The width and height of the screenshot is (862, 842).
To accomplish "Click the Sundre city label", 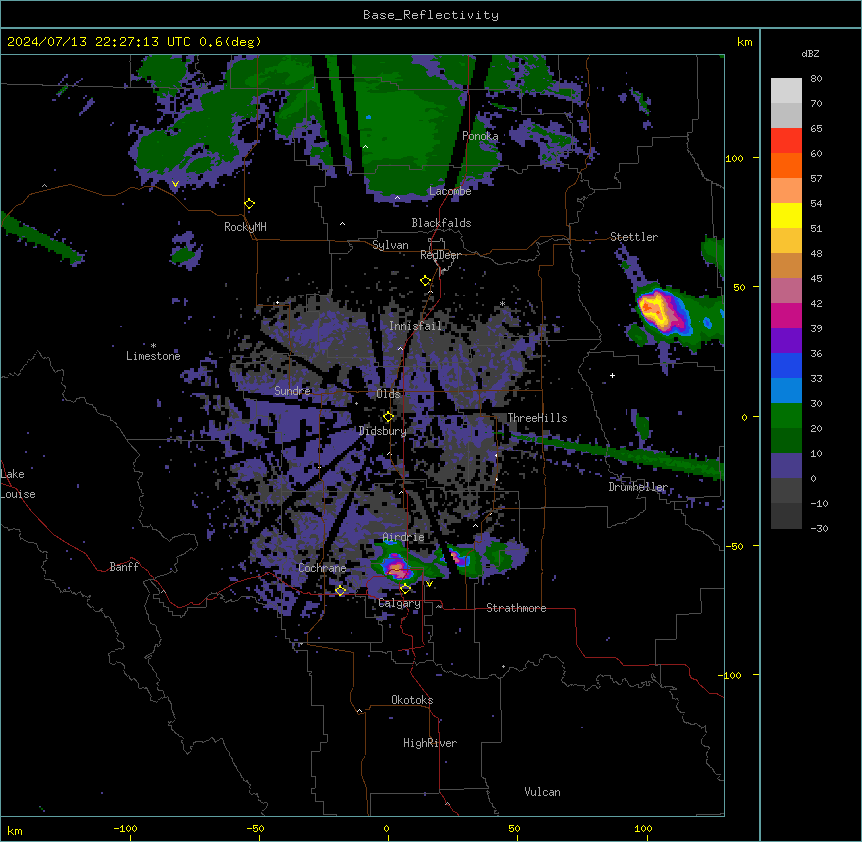I will [x=292, y=391].
